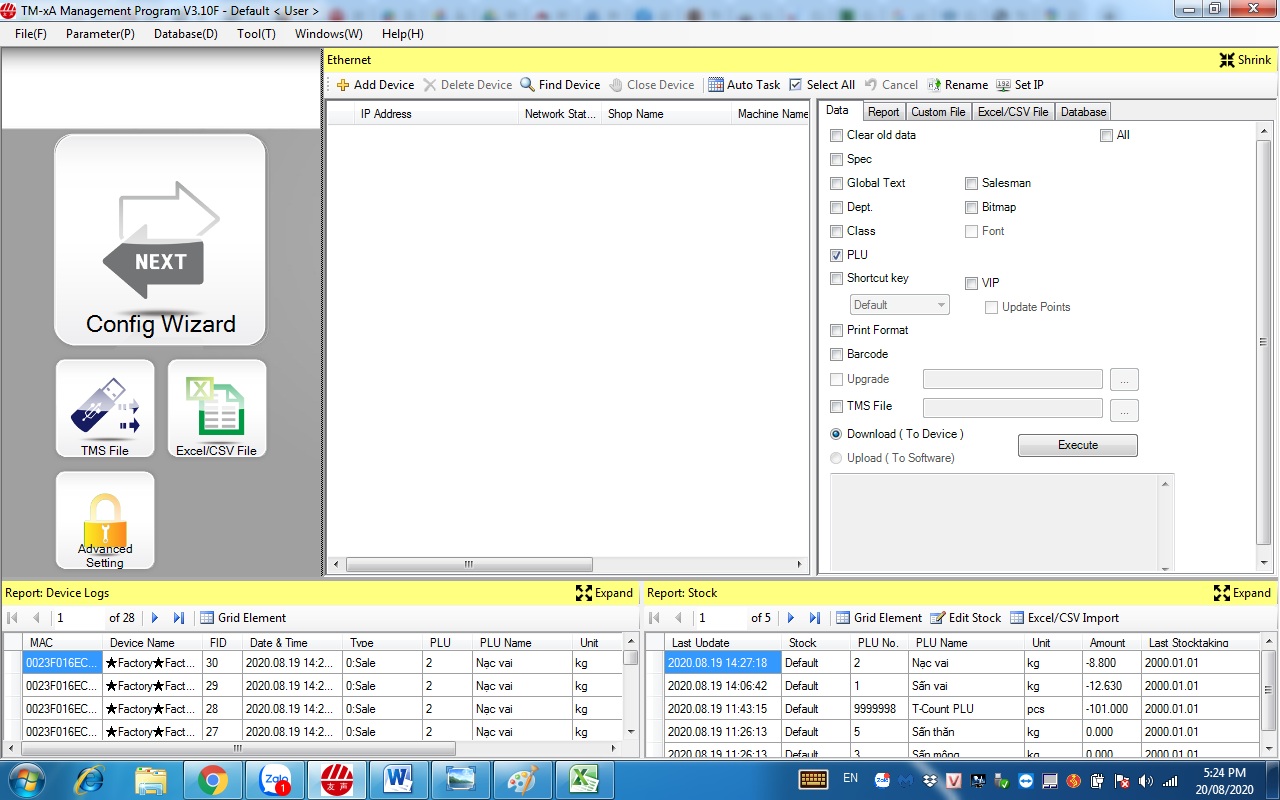This screenshot has width=1280, height=800.
Task: Enable the Clear old data checkbox
Action: pos(837,135)
